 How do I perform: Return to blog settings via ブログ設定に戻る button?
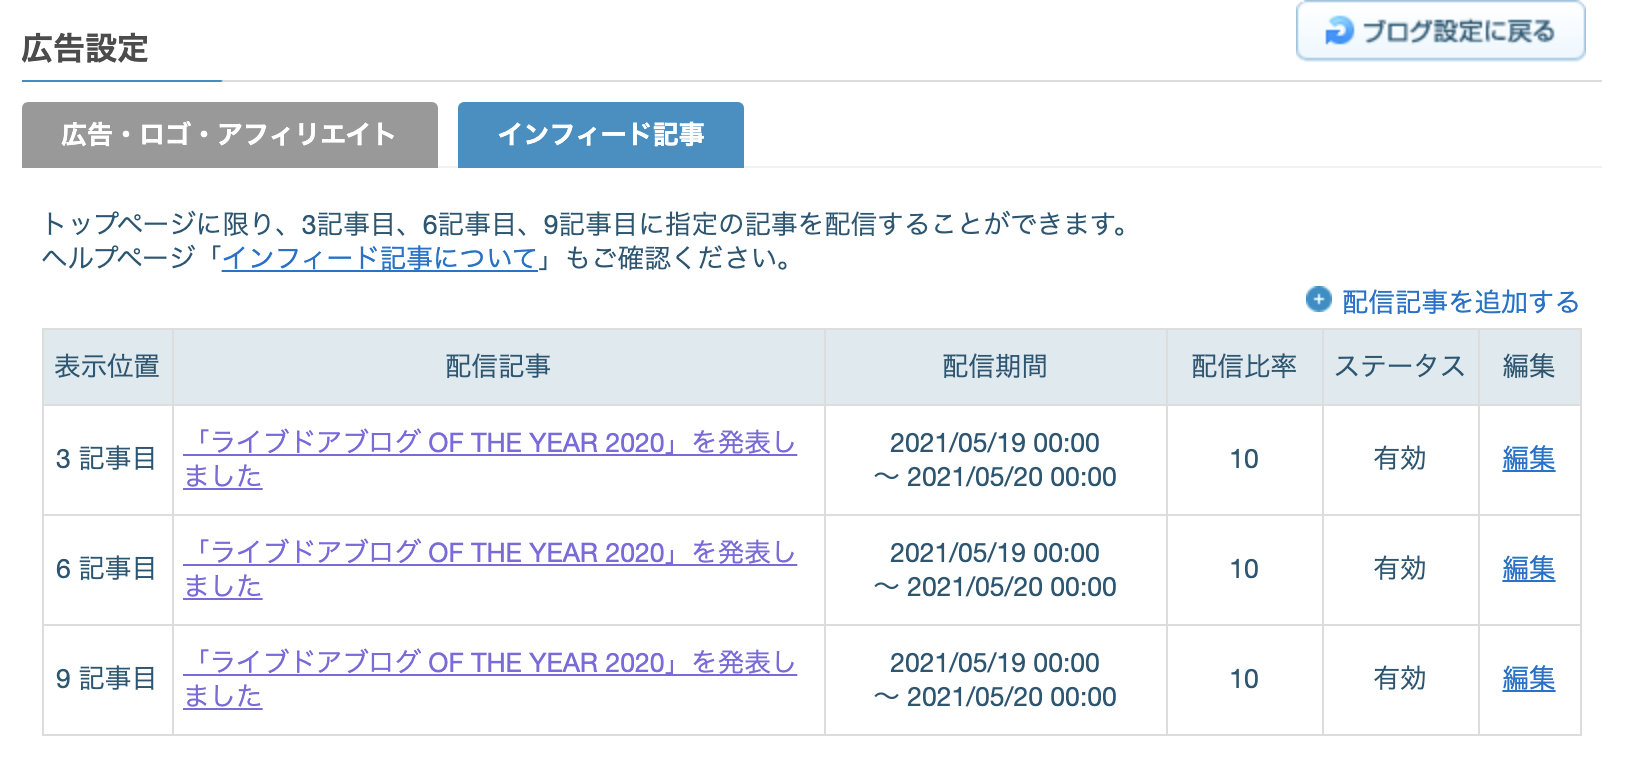1440,32
